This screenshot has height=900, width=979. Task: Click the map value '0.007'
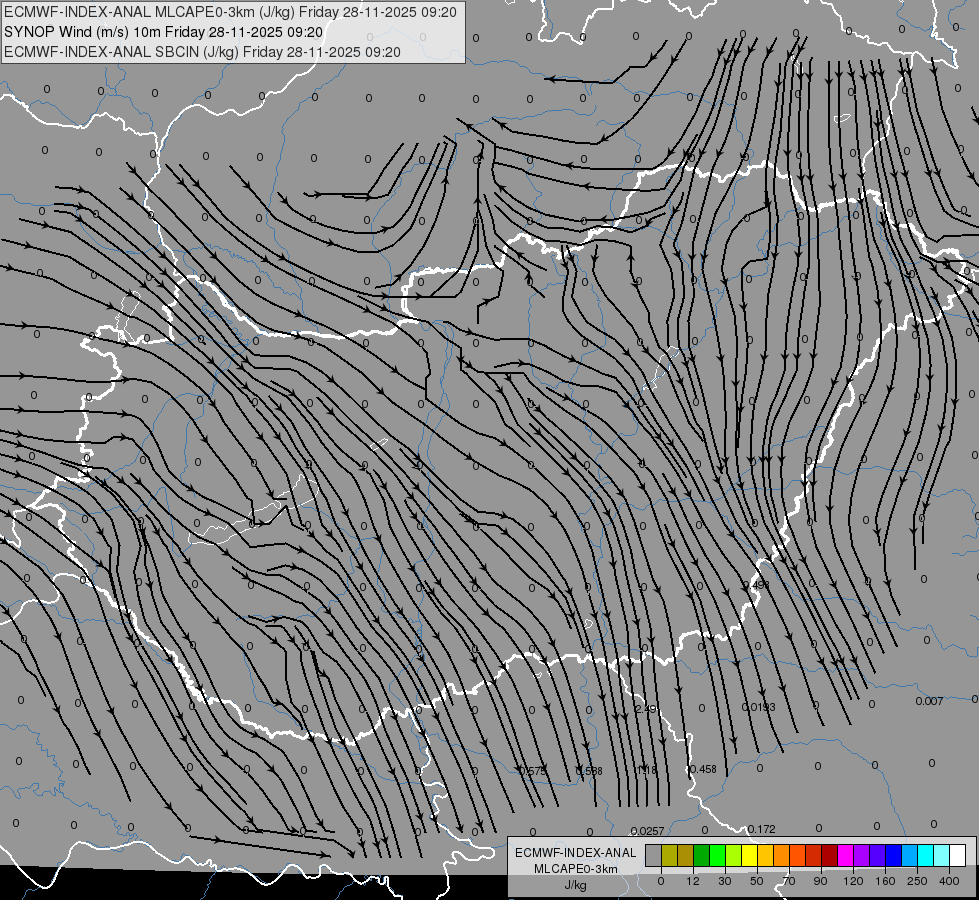point(929,701)
